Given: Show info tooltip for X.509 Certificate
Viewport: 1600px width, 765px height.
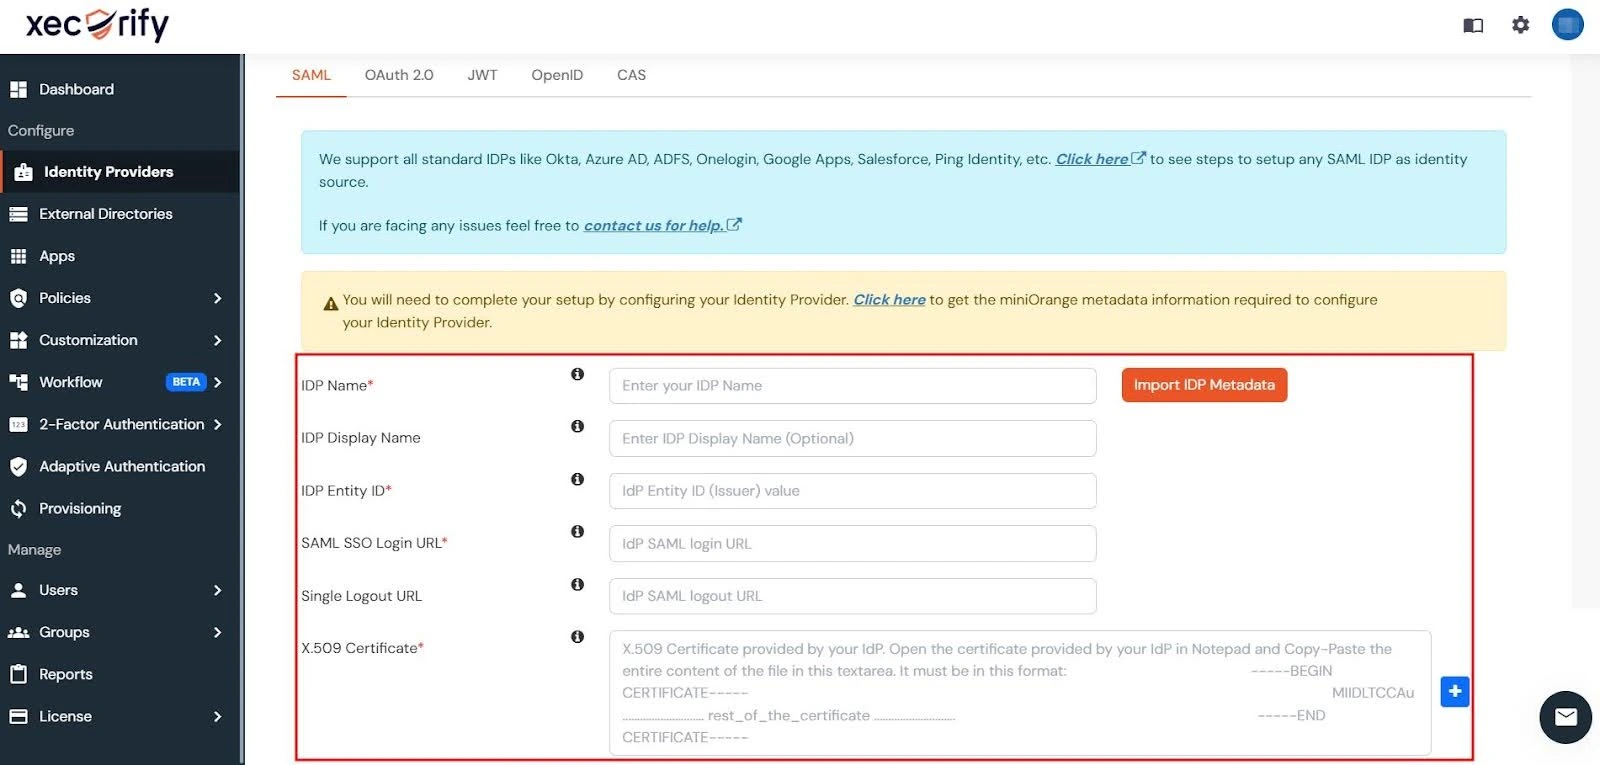Looking at the screenshot, I should click(577, 636).
